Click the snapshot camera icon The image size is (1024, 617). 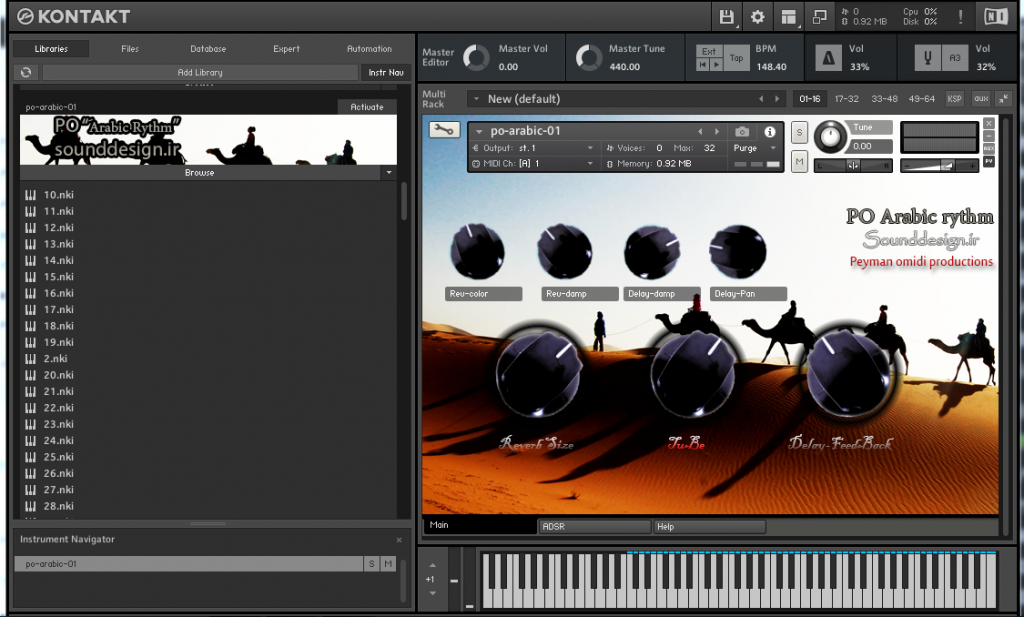coord(743,131)
